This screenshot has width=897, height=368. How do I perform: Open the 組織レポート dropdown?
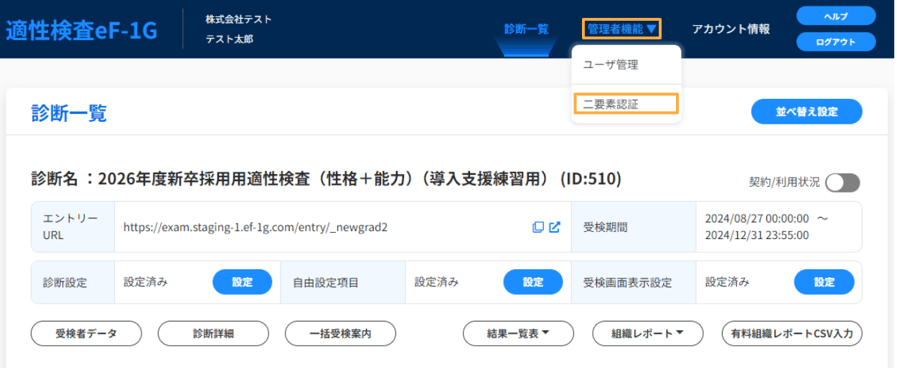coord(648,334)
